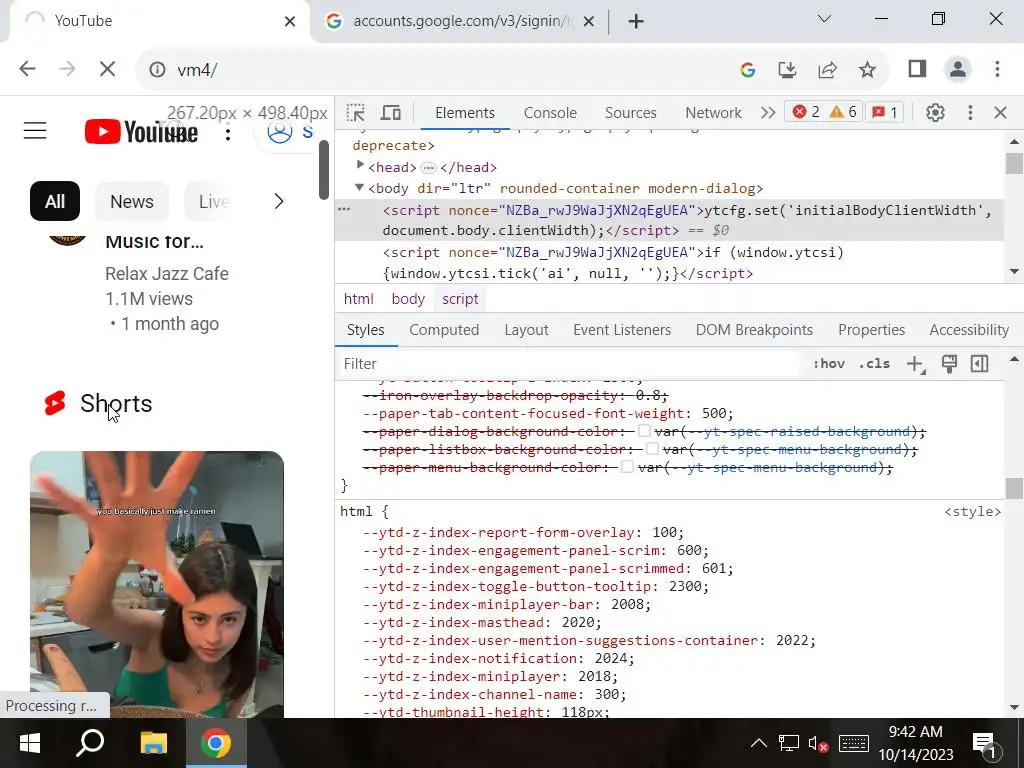Toggle the :hov element state button

(828, 364)
